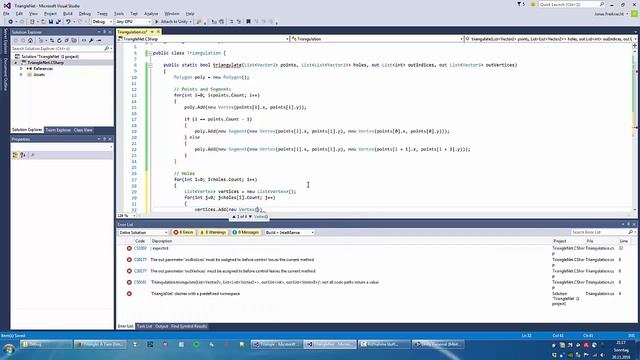Click the search magnifier in Solution Explorer
Screen dimensions: 640x360
[107, 49]
